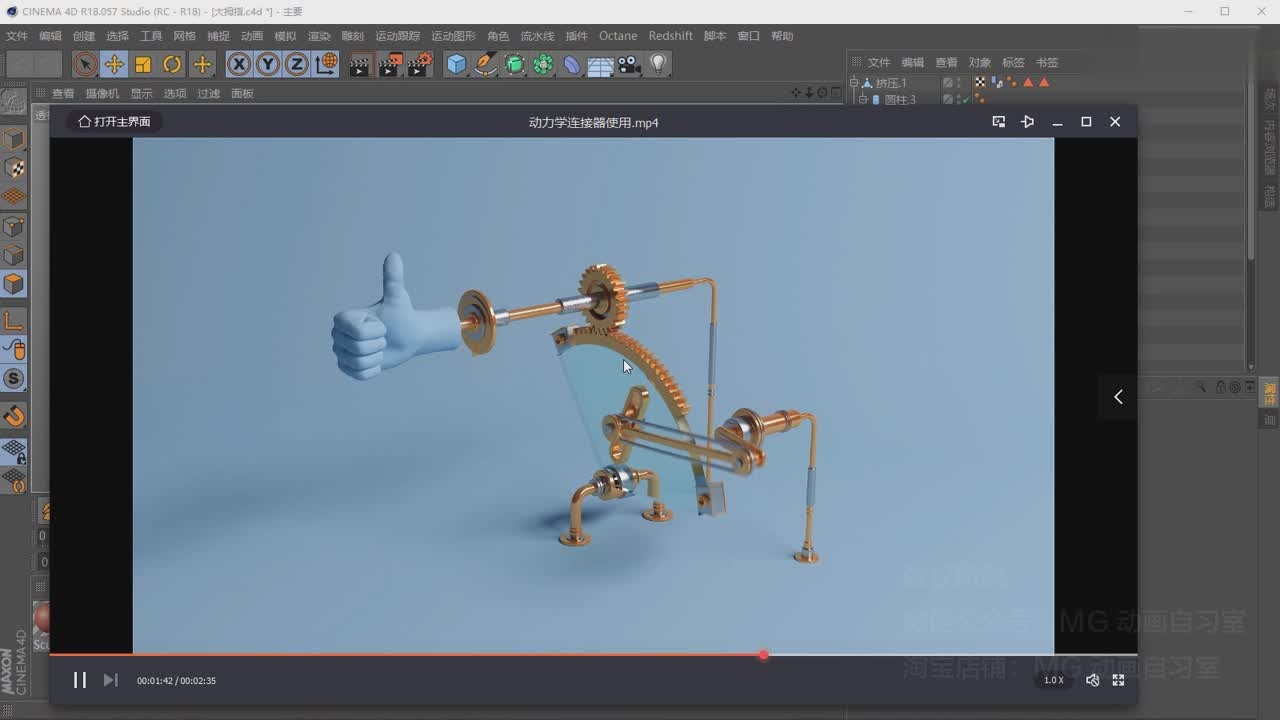Activate the Scale tool
The image size is (1280, 720).
point(143,65)
